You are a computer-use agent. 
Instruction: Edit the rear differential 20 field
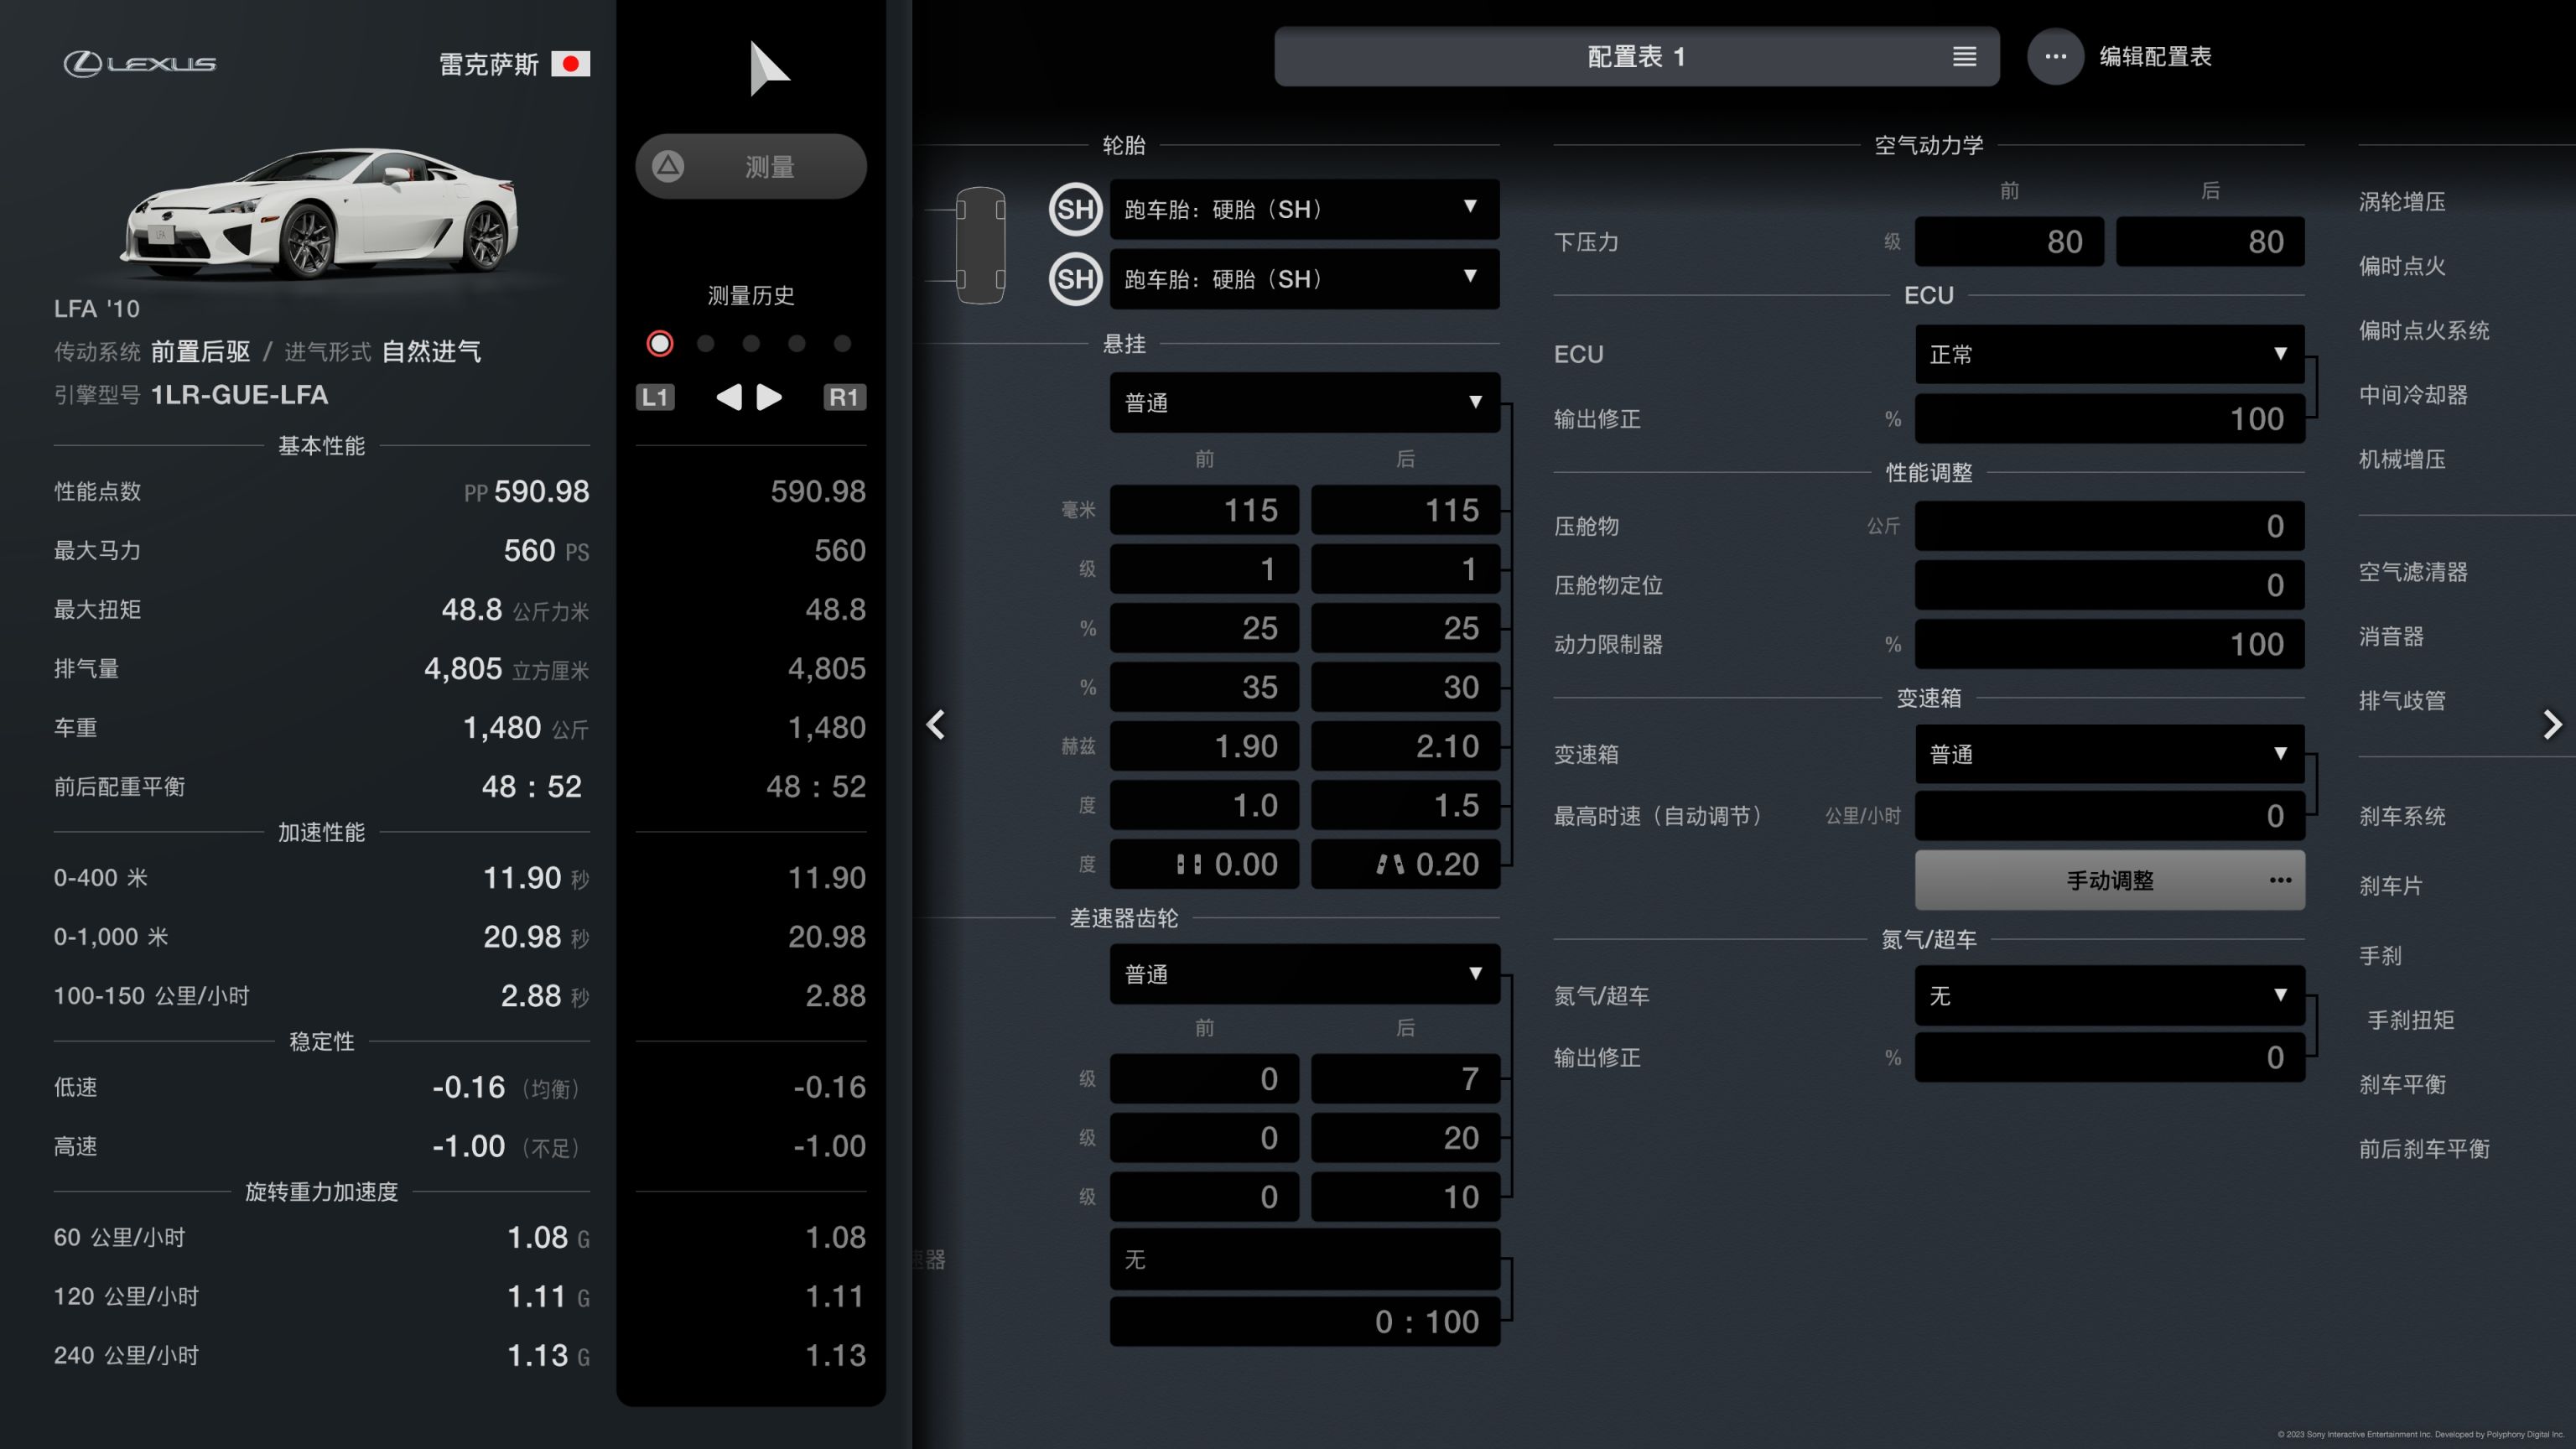pos(1405,1137)
